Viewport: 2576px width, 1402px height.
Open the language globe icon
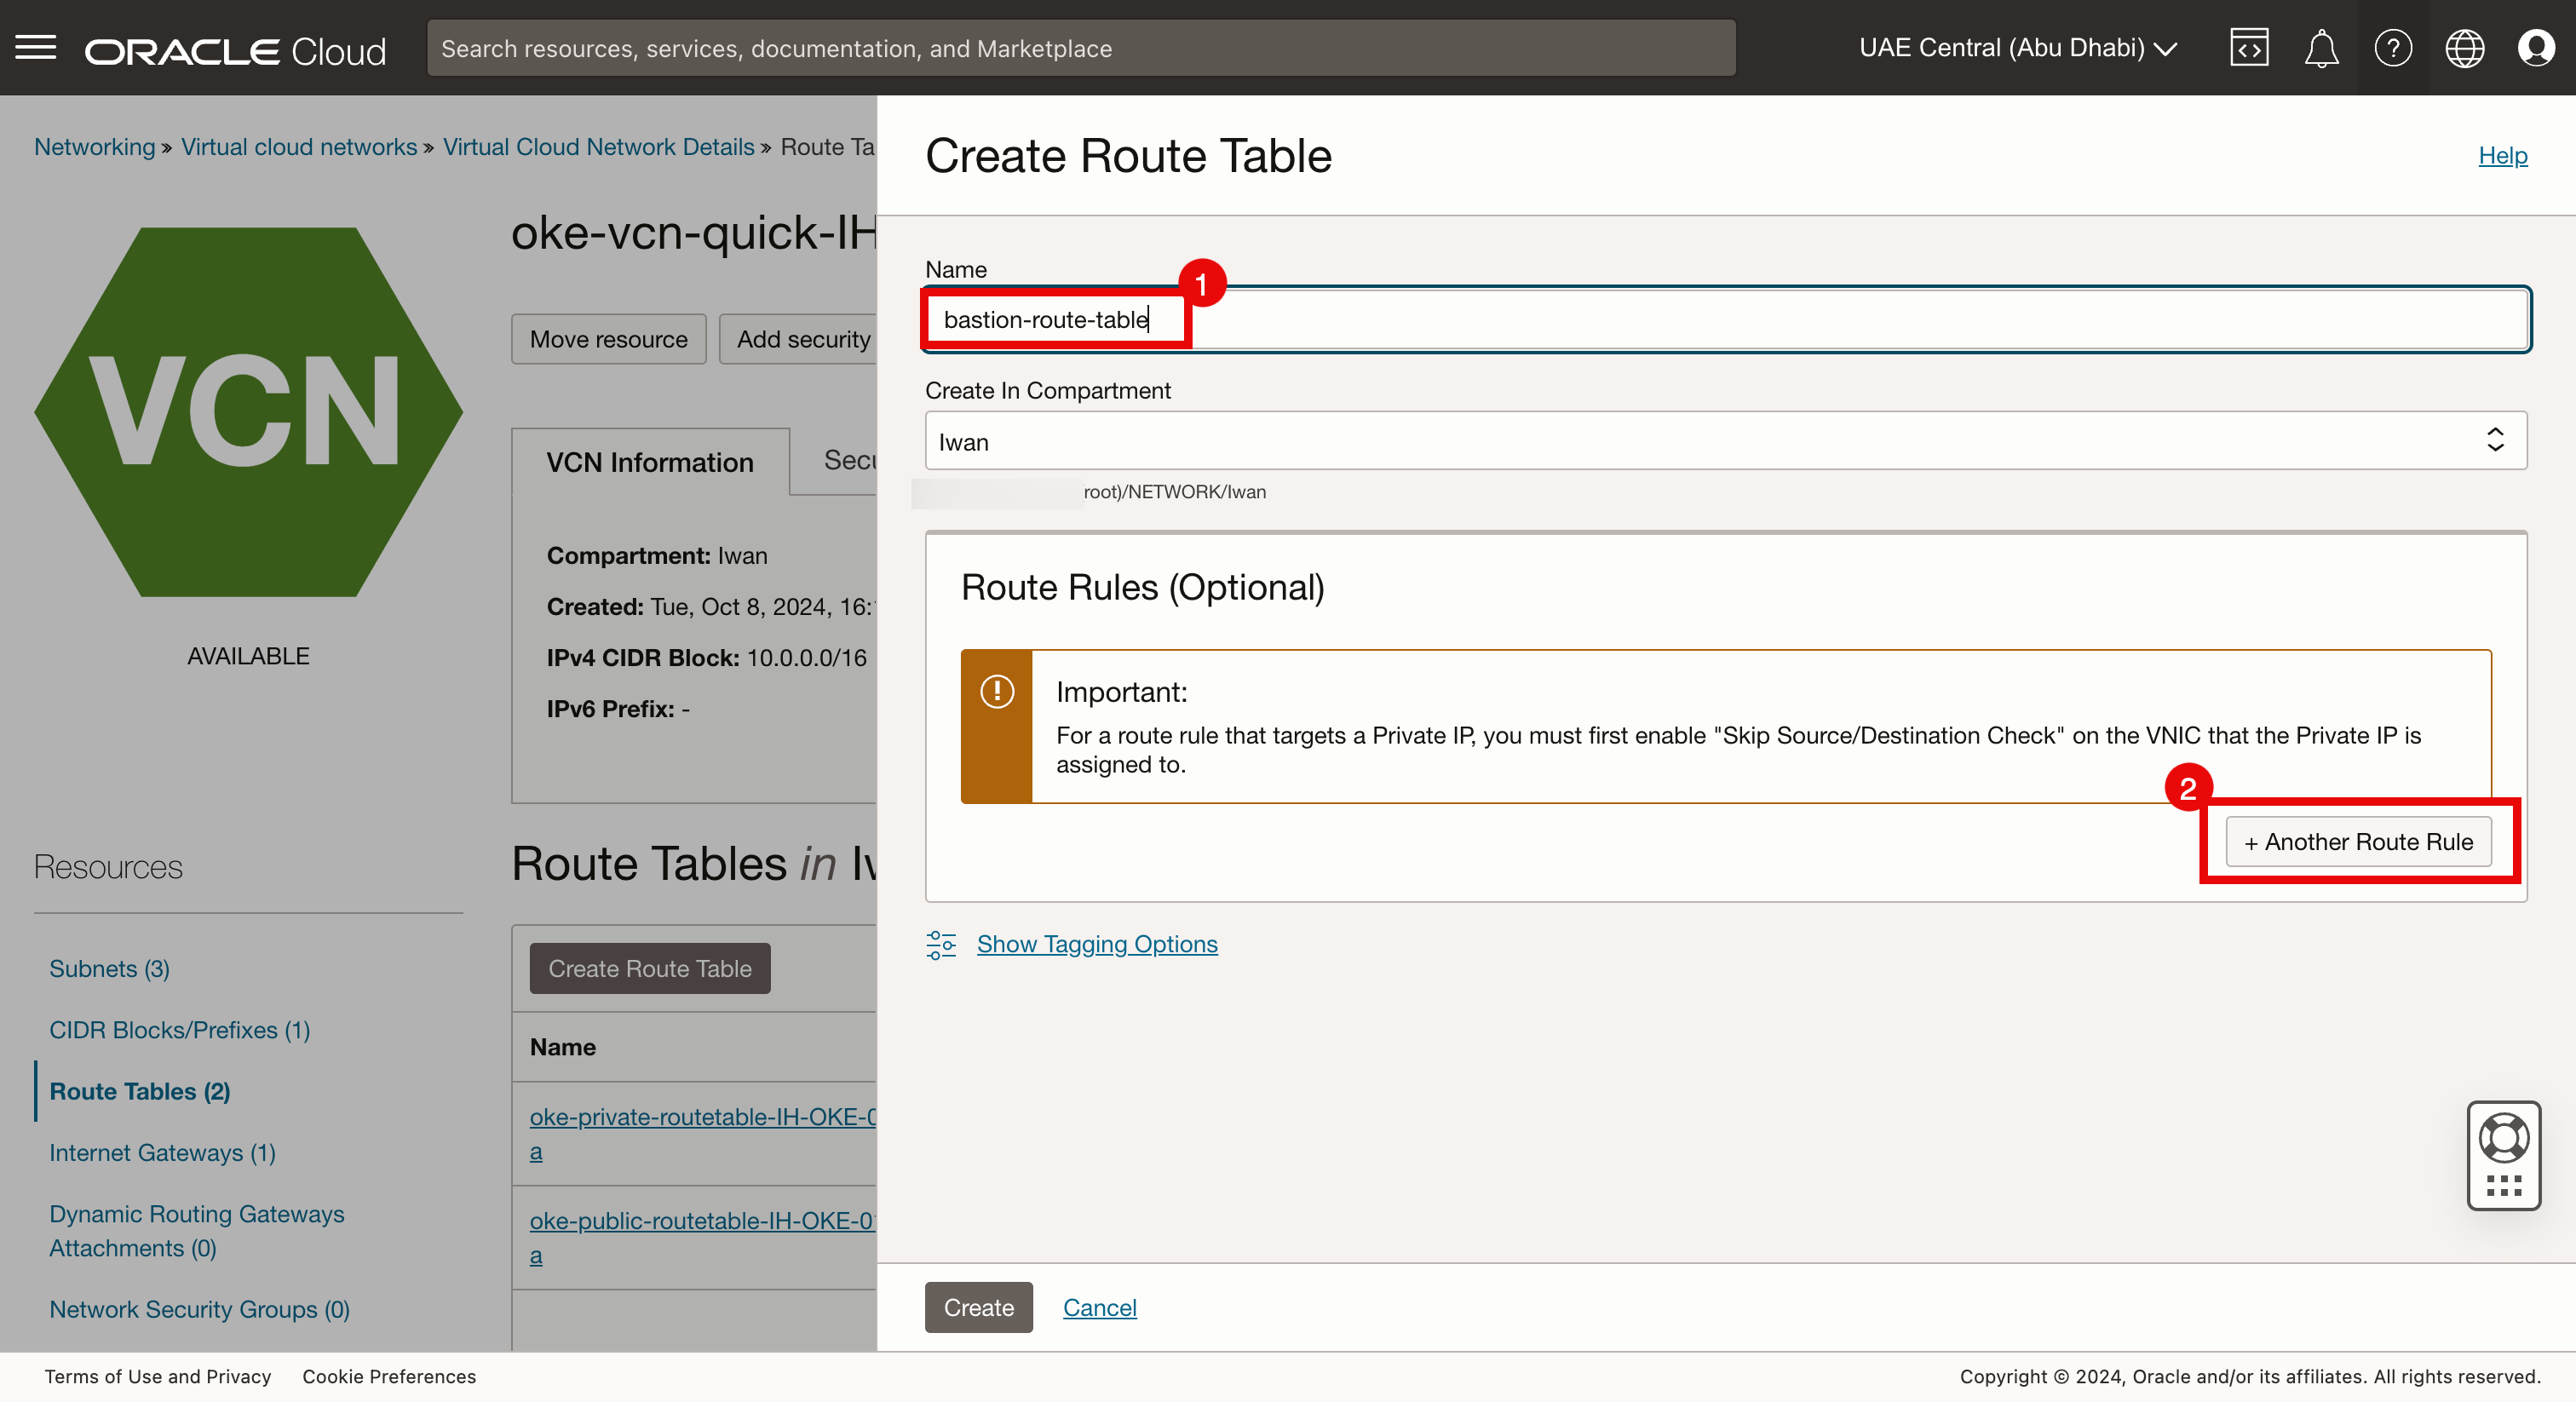pos(2464,48)
